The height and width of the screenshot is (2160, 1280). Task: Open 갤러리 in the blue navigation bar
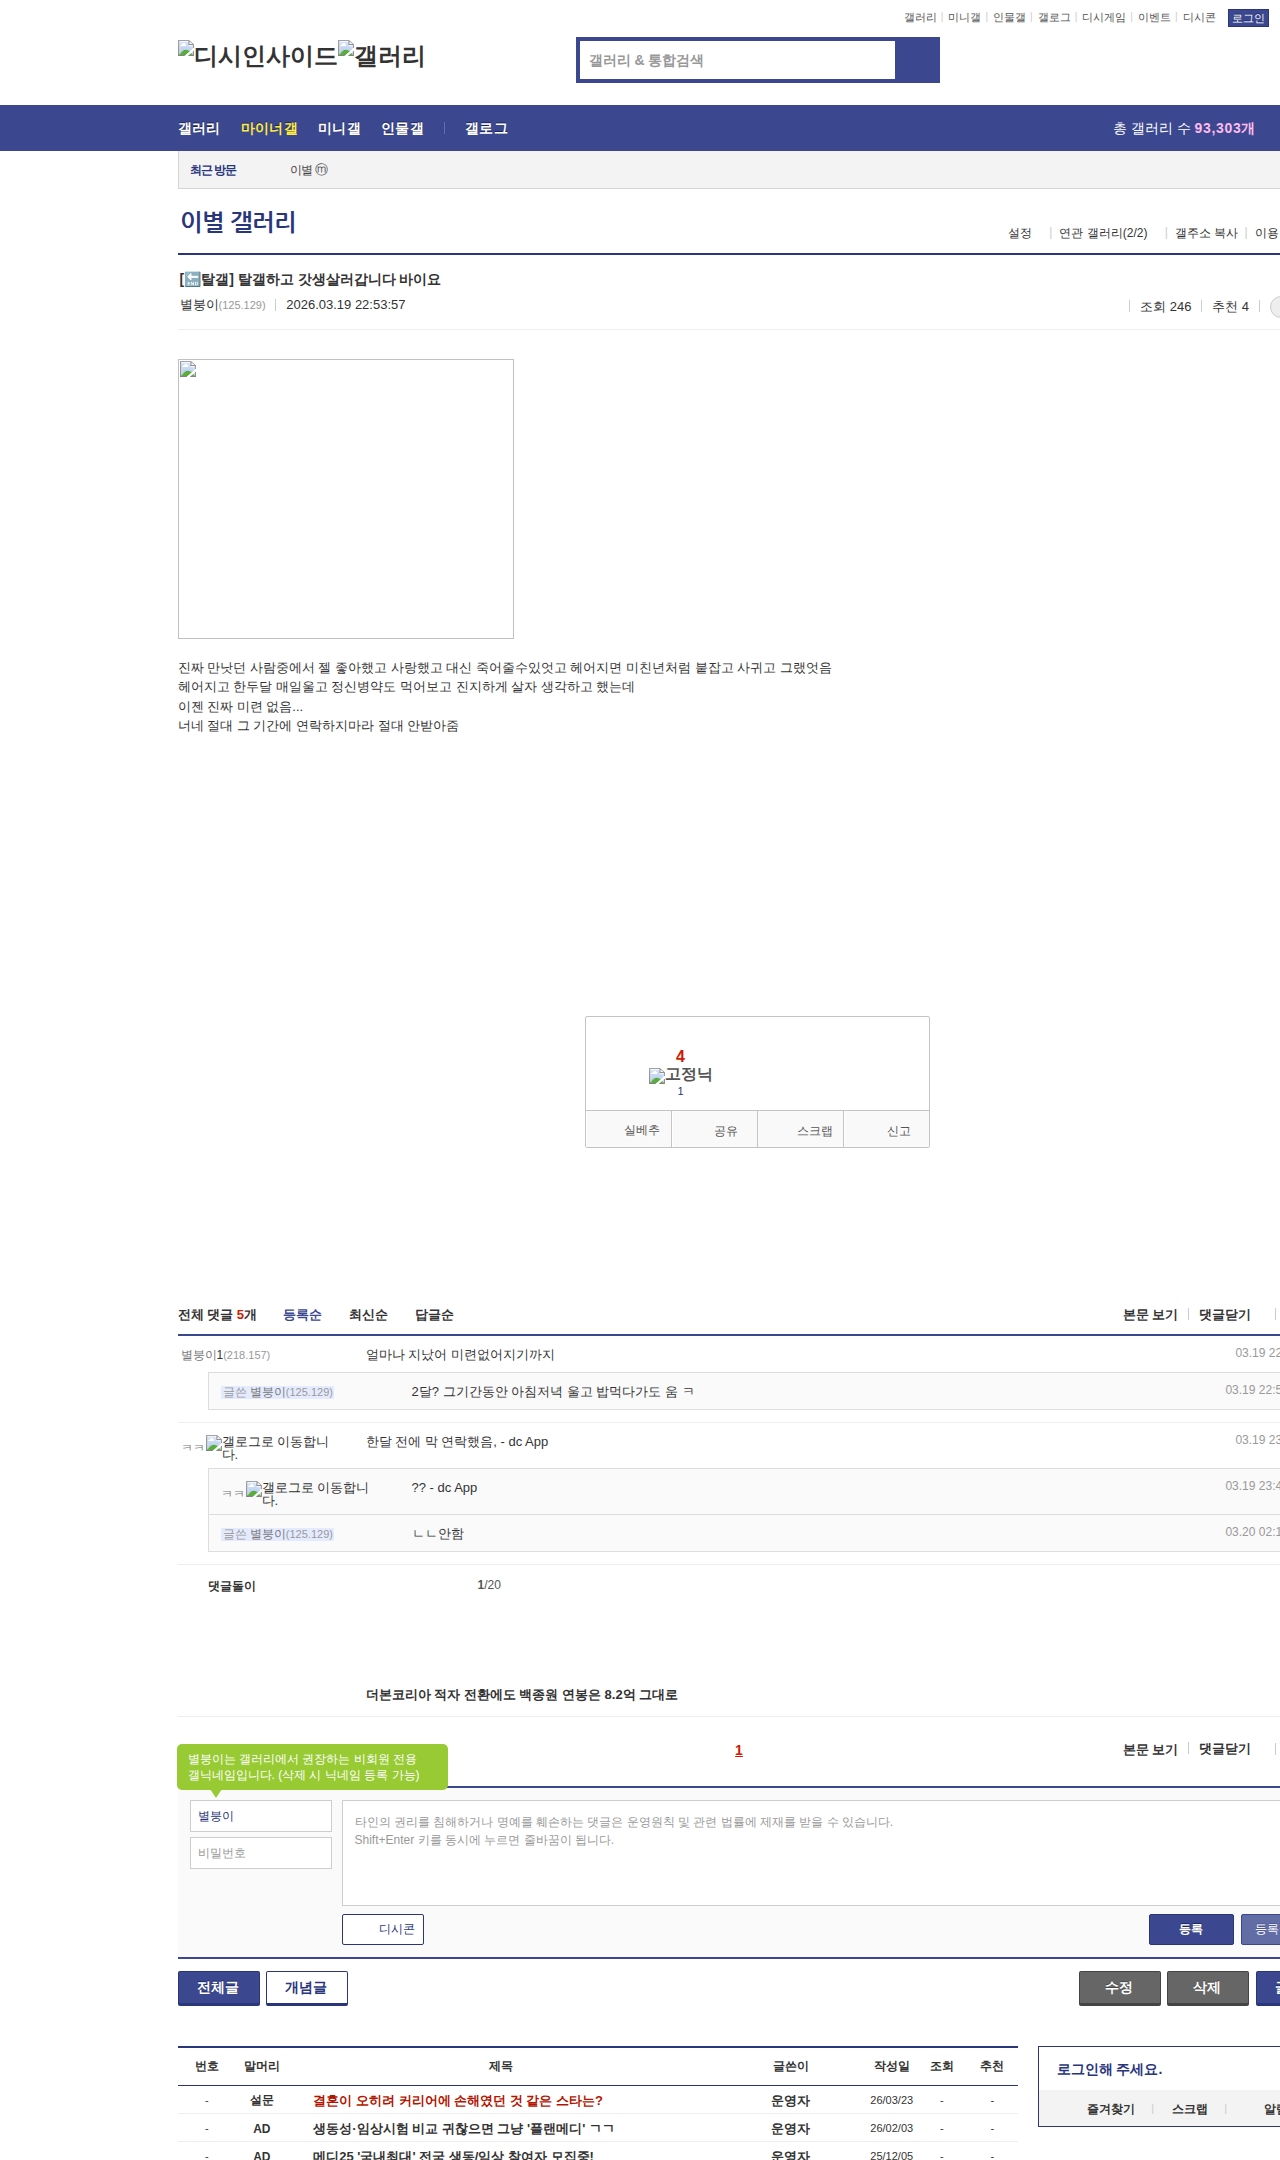[199, 129]
